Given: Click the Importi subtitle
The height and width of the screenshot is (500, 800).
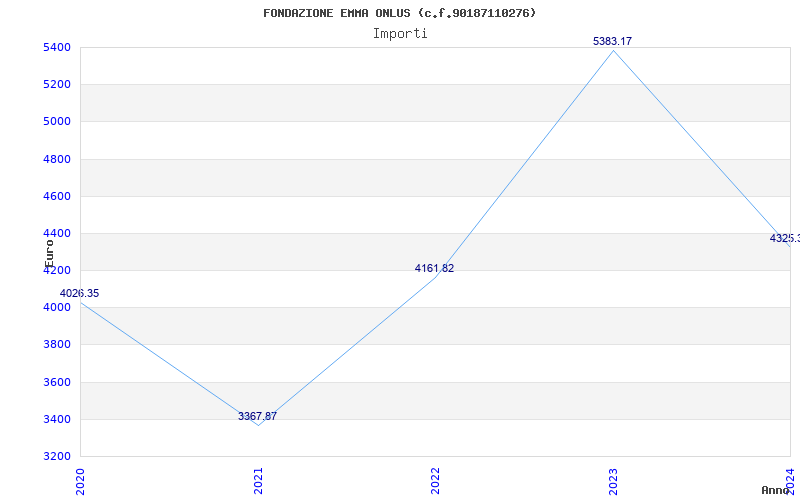Looking at the screenshot, I should [x=400, y=34].
